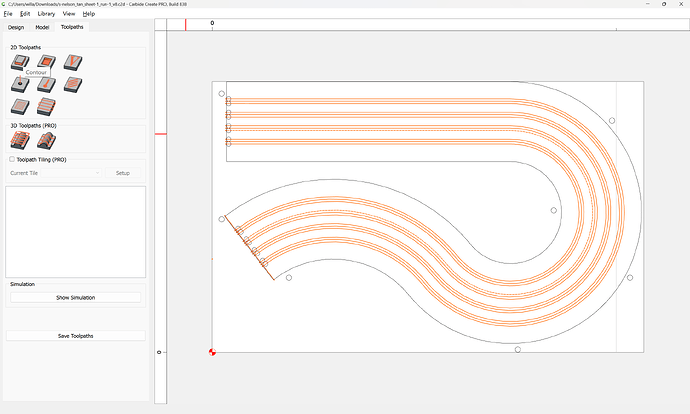690x414 pixels.
Task: Click the middle icon in second 2D toolpath row
Action: [x=45, y=84]
